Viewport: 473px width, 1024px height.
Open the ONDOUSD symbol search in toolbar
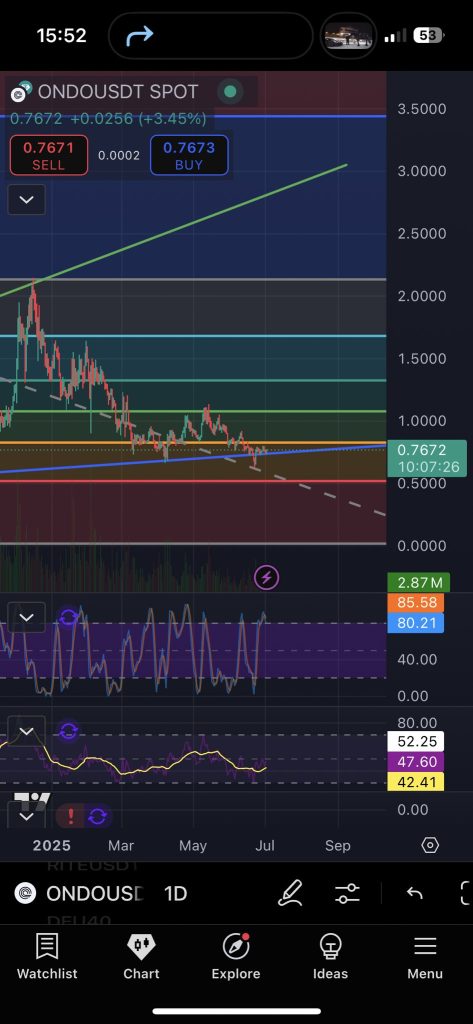coord(94,893)
